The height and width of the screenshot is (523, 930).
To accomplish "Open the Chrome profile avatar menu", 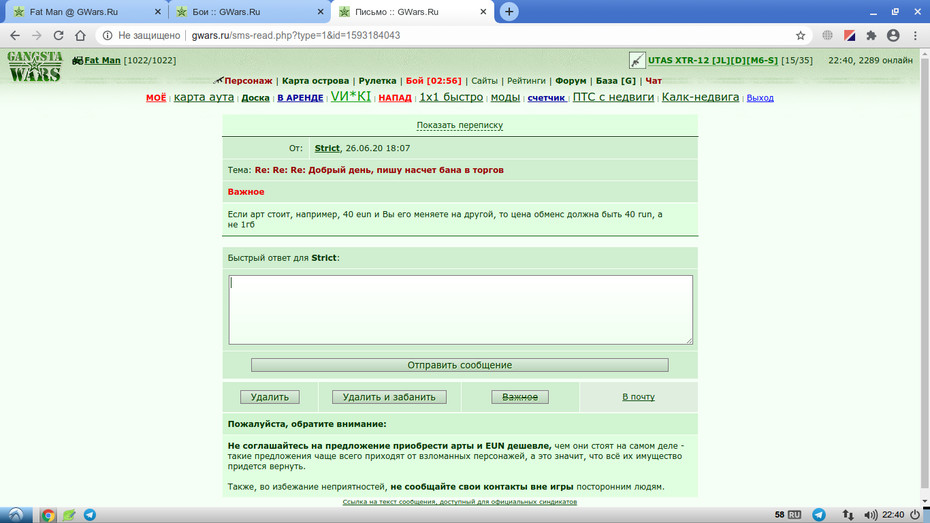I will point(893,36).
